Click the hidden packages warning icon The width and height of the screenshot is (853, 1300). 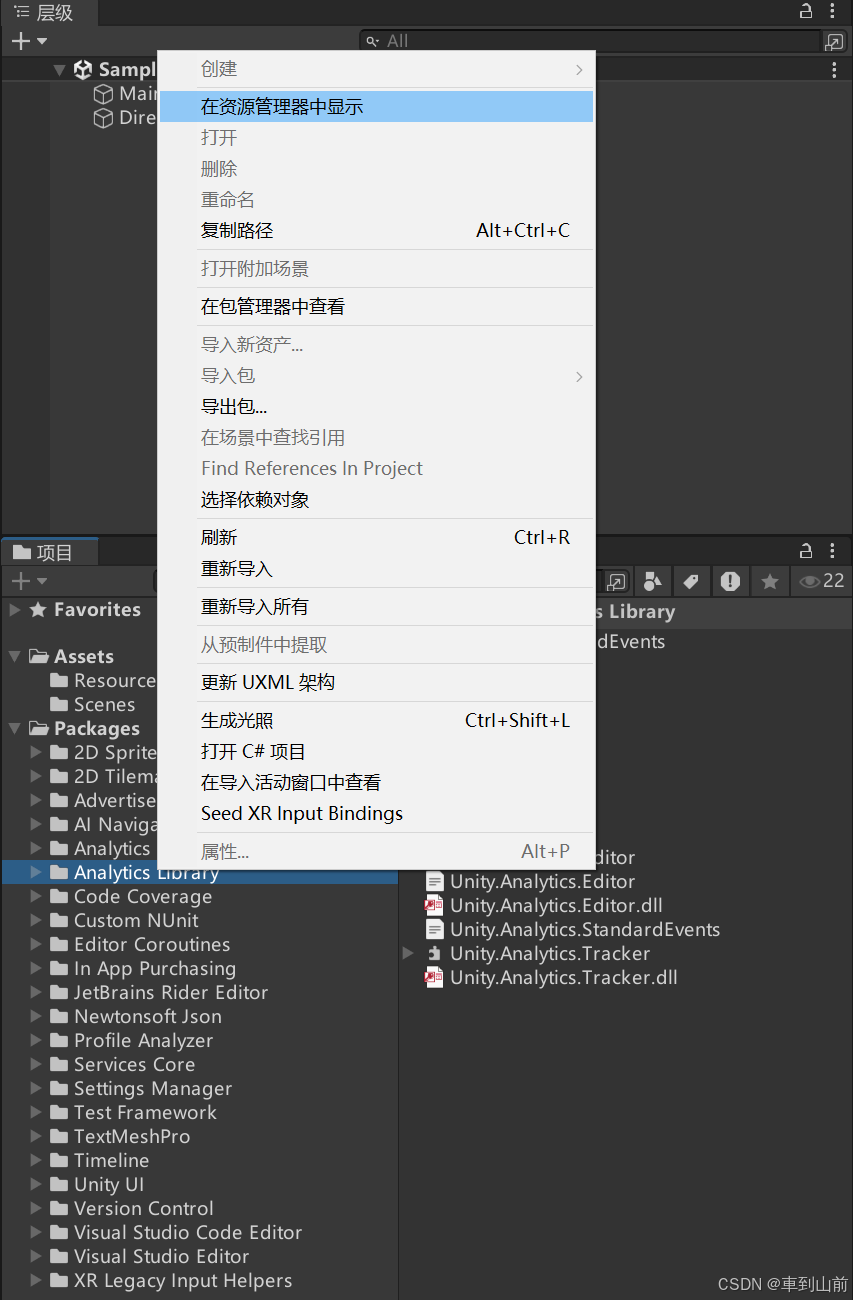(x=731, y=581)
